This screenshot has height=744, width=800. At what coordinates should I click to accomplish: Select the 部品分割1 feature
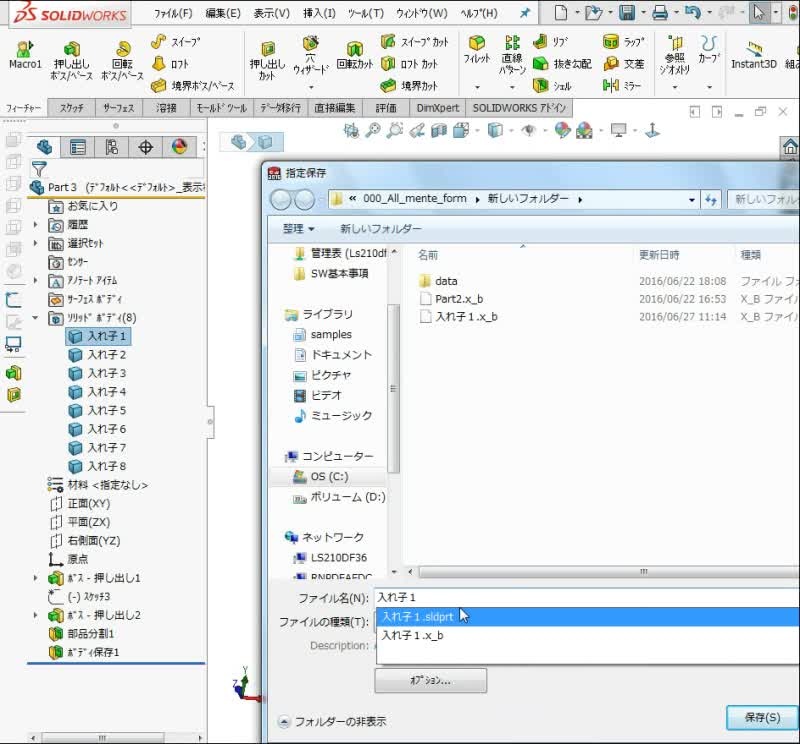click(82, 633)
